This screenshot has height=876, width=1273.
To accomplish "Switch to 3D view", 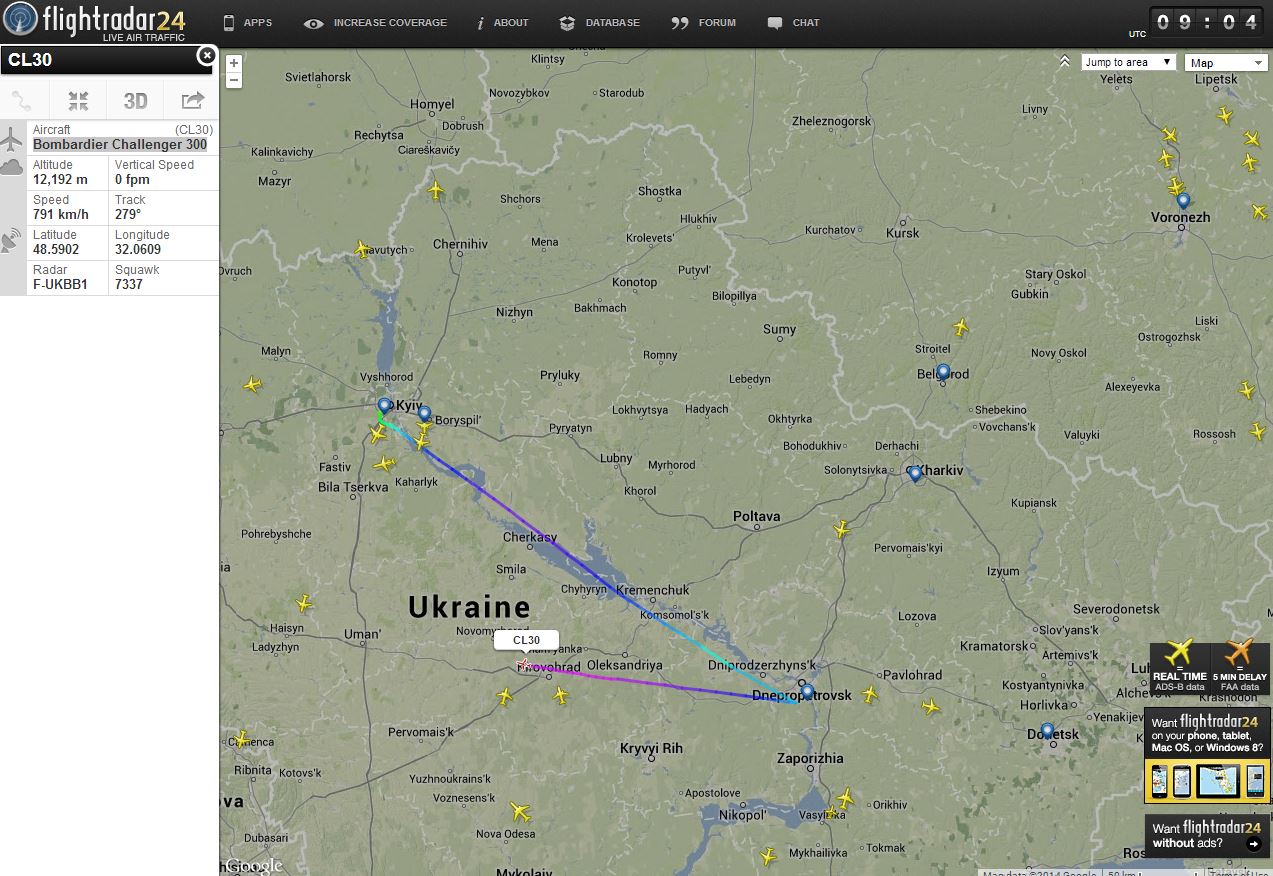I will [135, 101].
